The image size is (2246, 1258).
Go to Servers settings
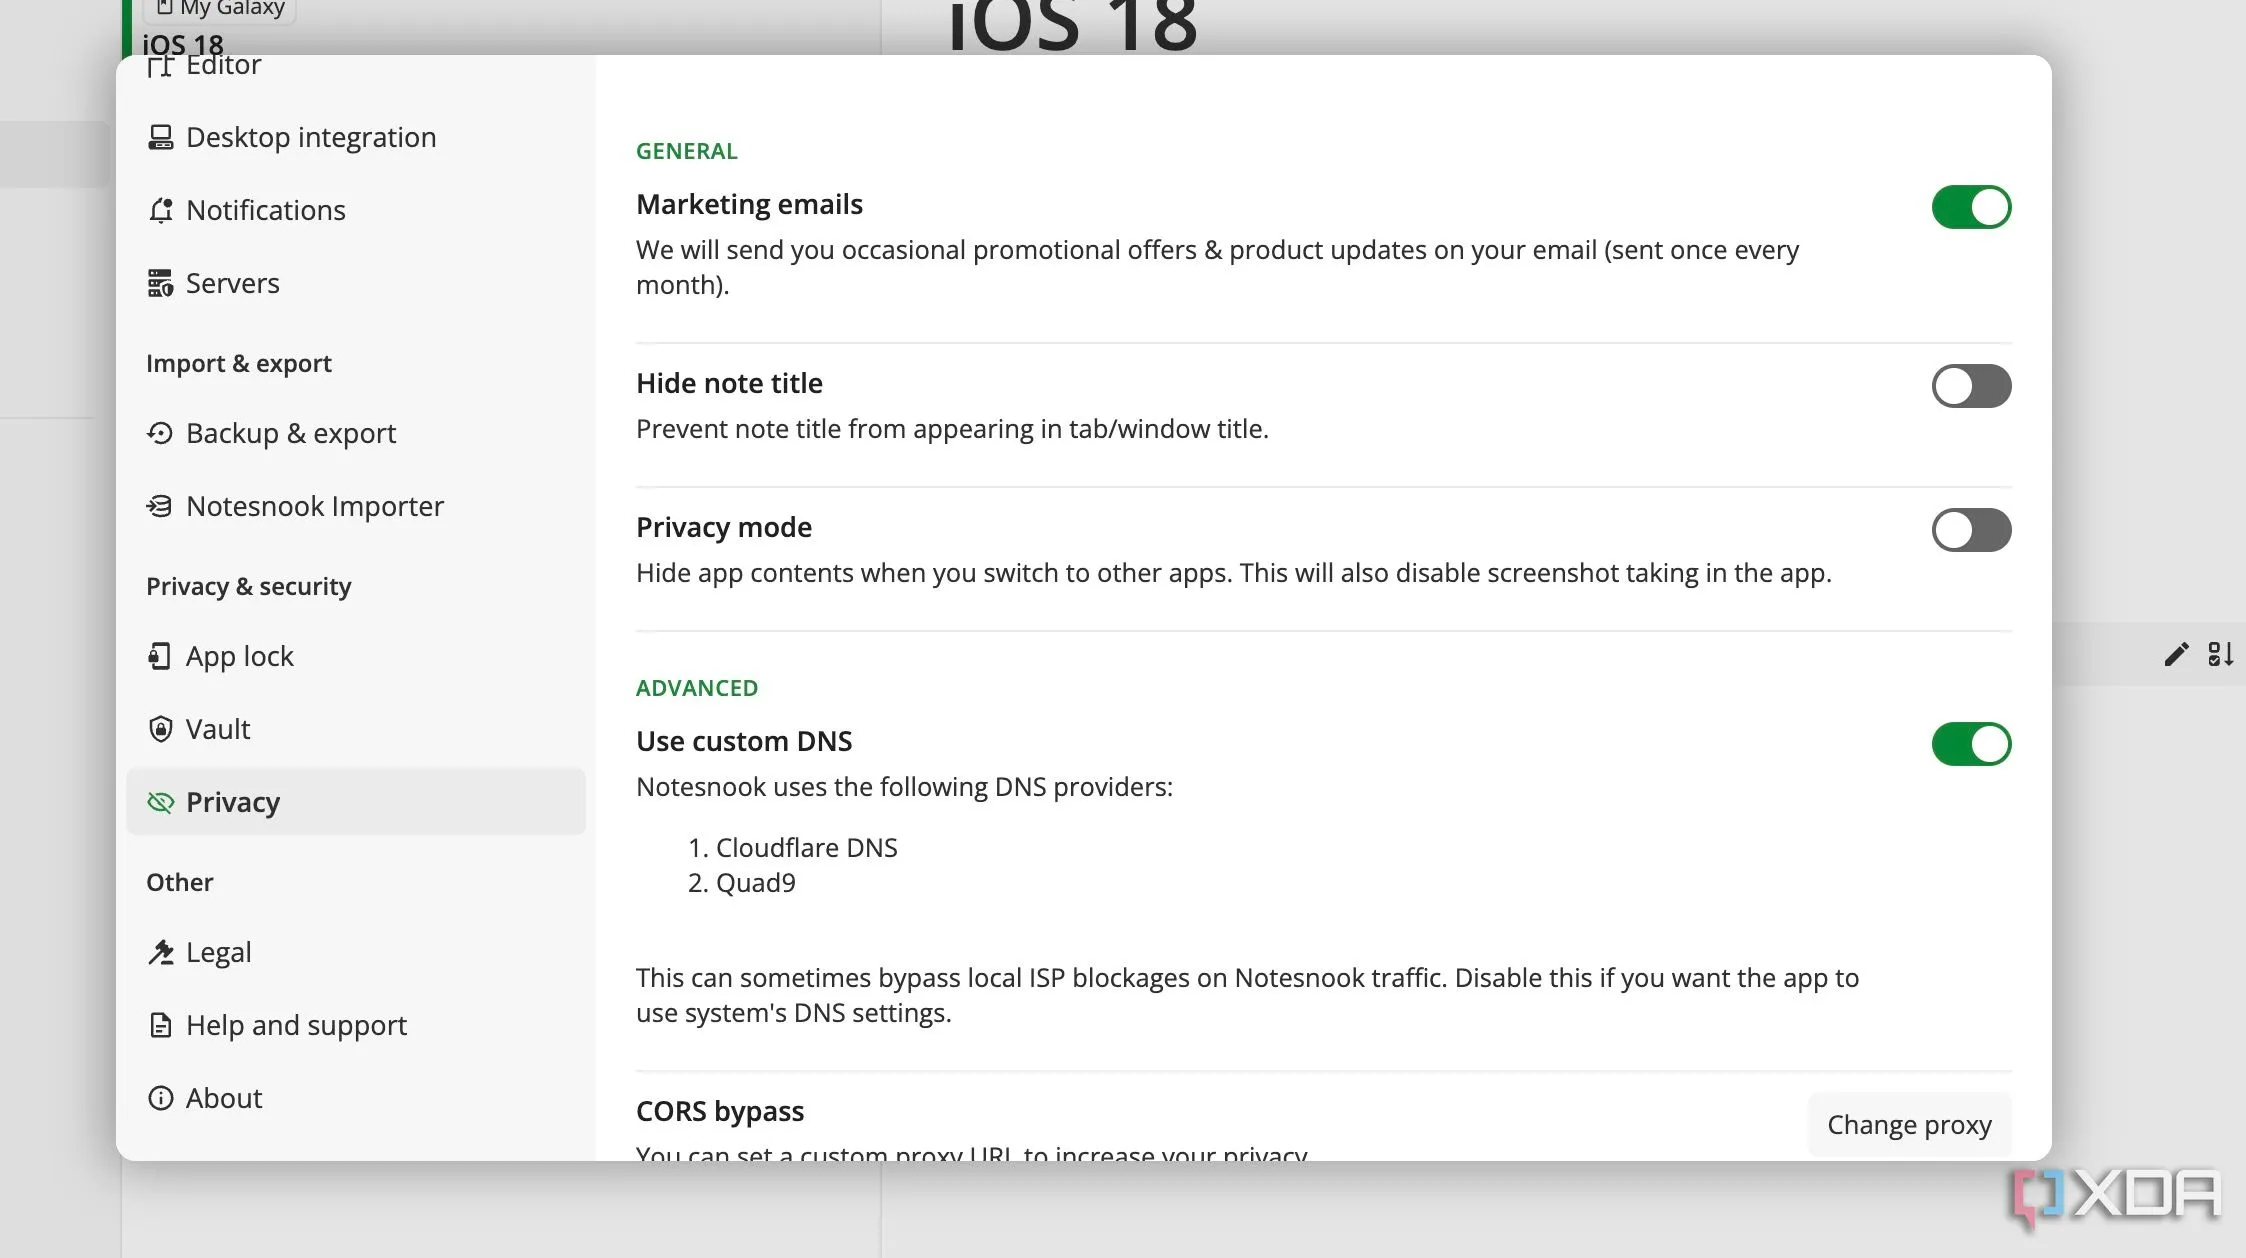point(356,283)
